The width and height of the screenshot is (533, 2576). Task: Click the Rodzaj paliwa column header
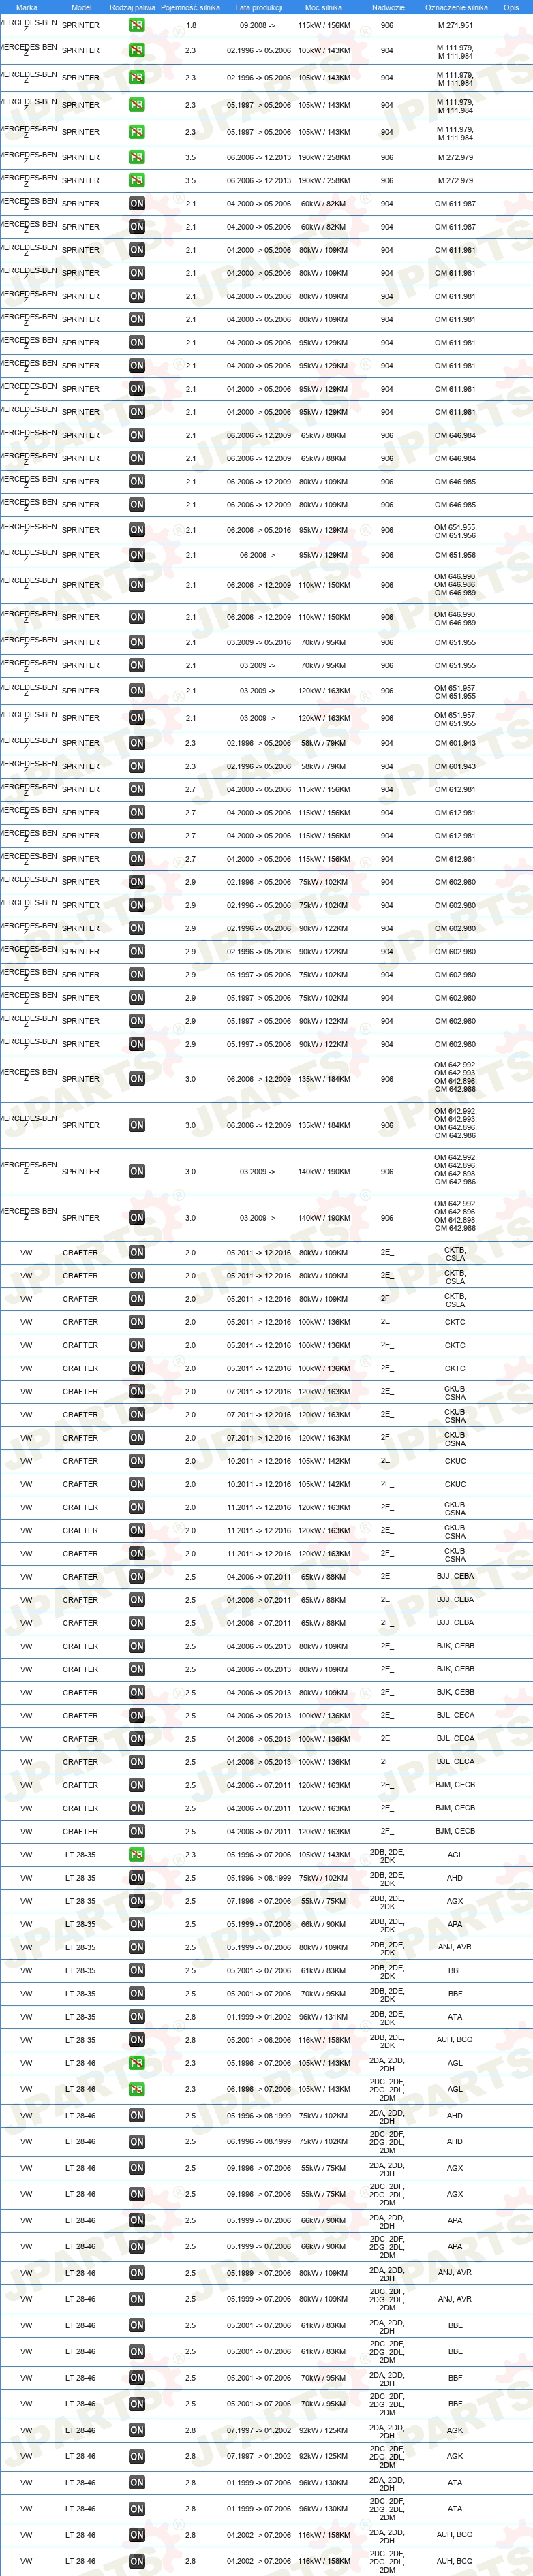click(x=133, y=7)
